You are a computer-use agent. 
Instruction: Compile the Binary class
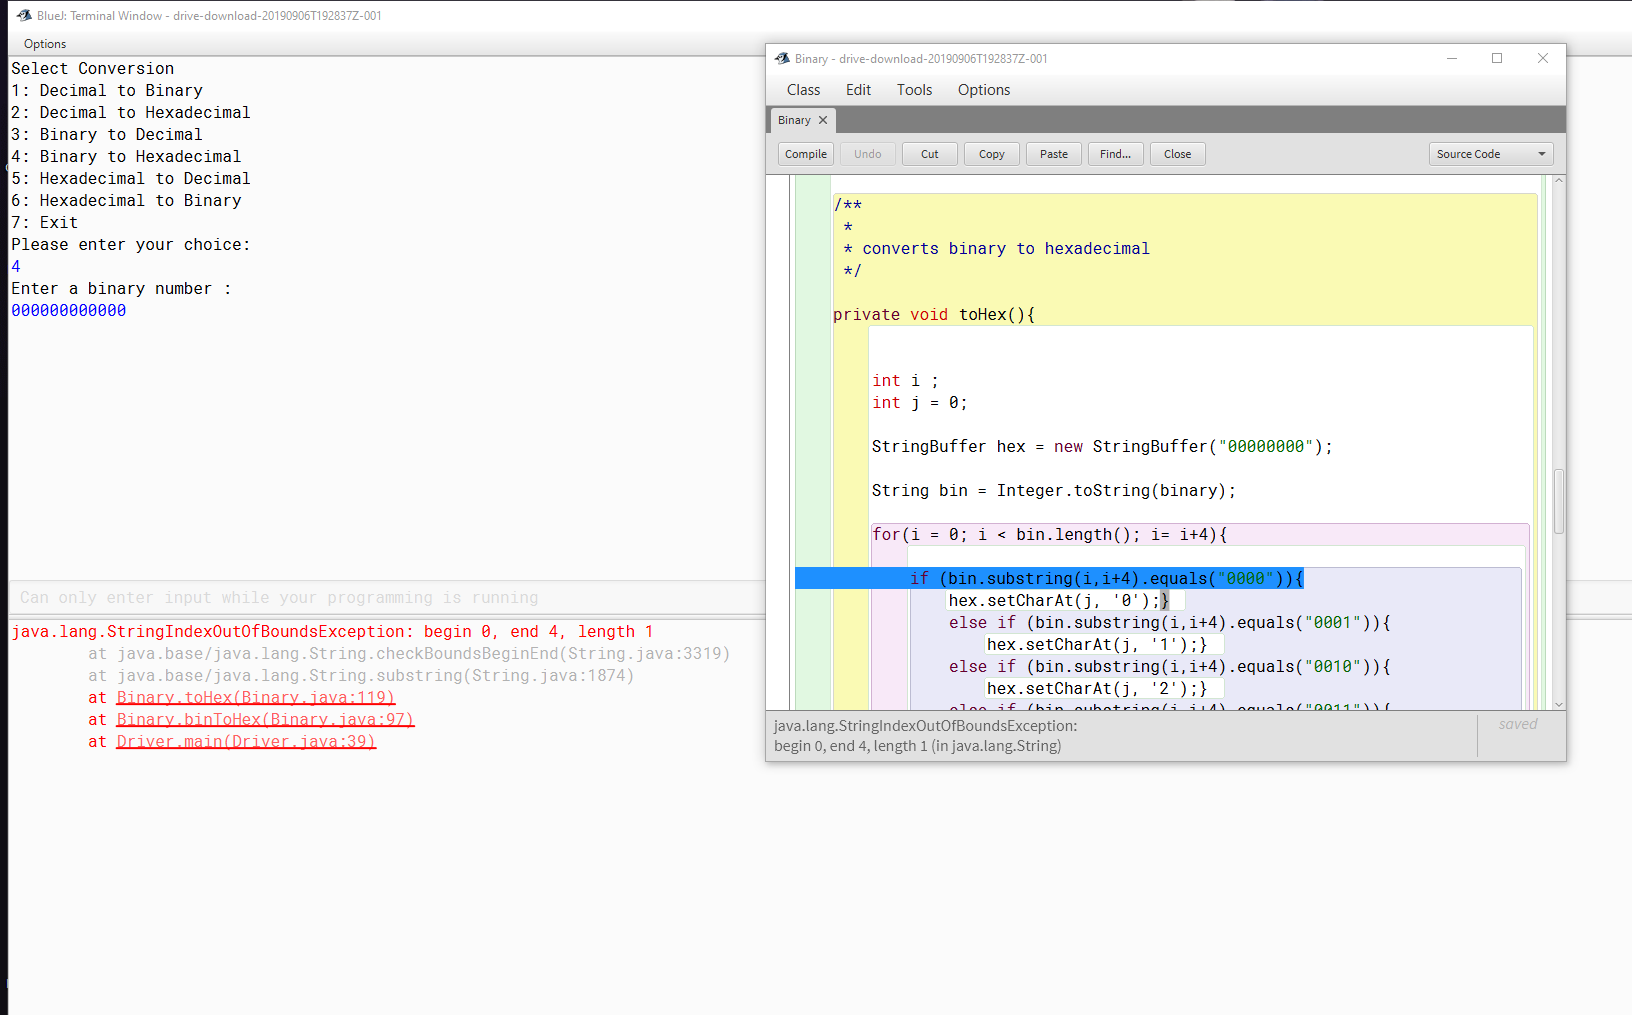pyautogui.click(x=805, y=153)
